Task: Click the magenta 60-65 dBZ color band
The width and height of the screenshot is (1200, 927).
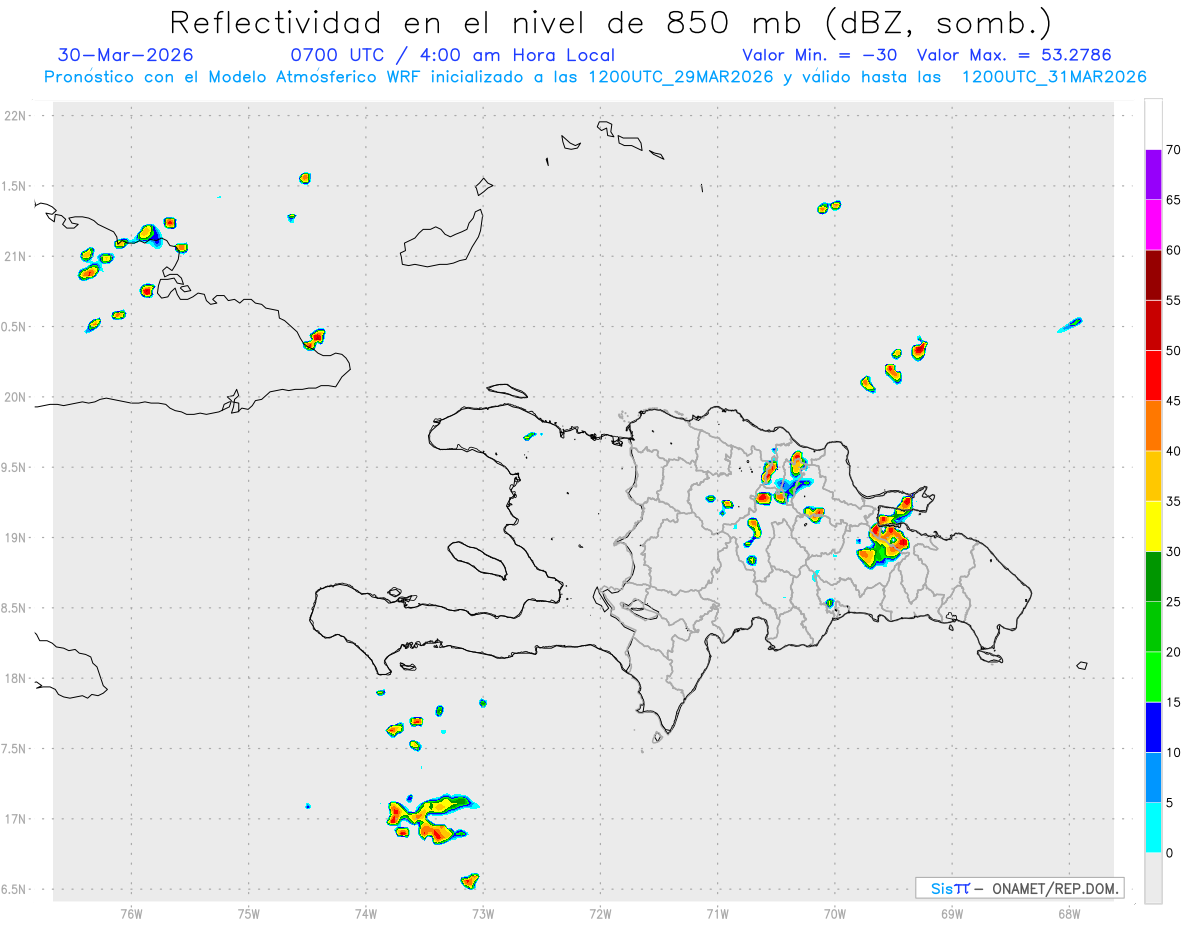Action: pos(1153,225)
